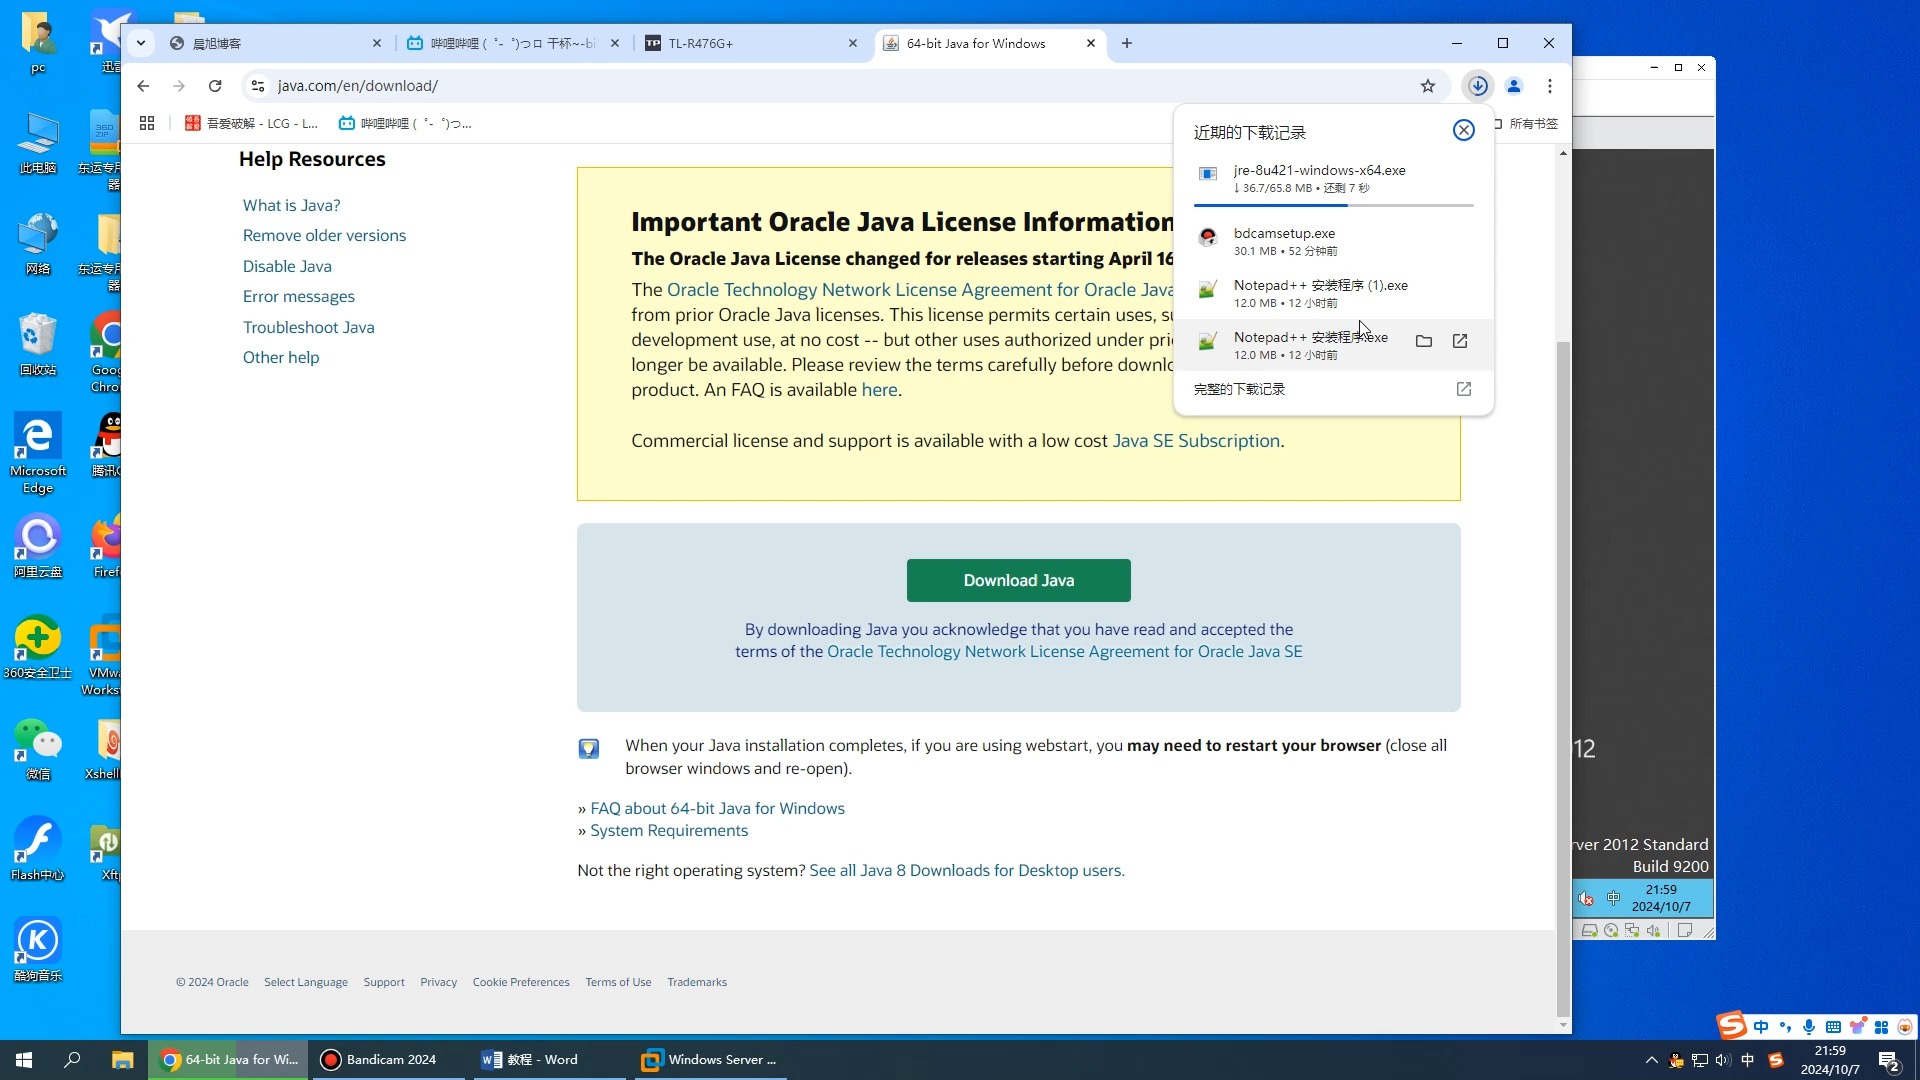Open the apps grid in bookmarks bar
Image resolution: width=1920 pixels, height=1080 pixels.
(147, 123)
